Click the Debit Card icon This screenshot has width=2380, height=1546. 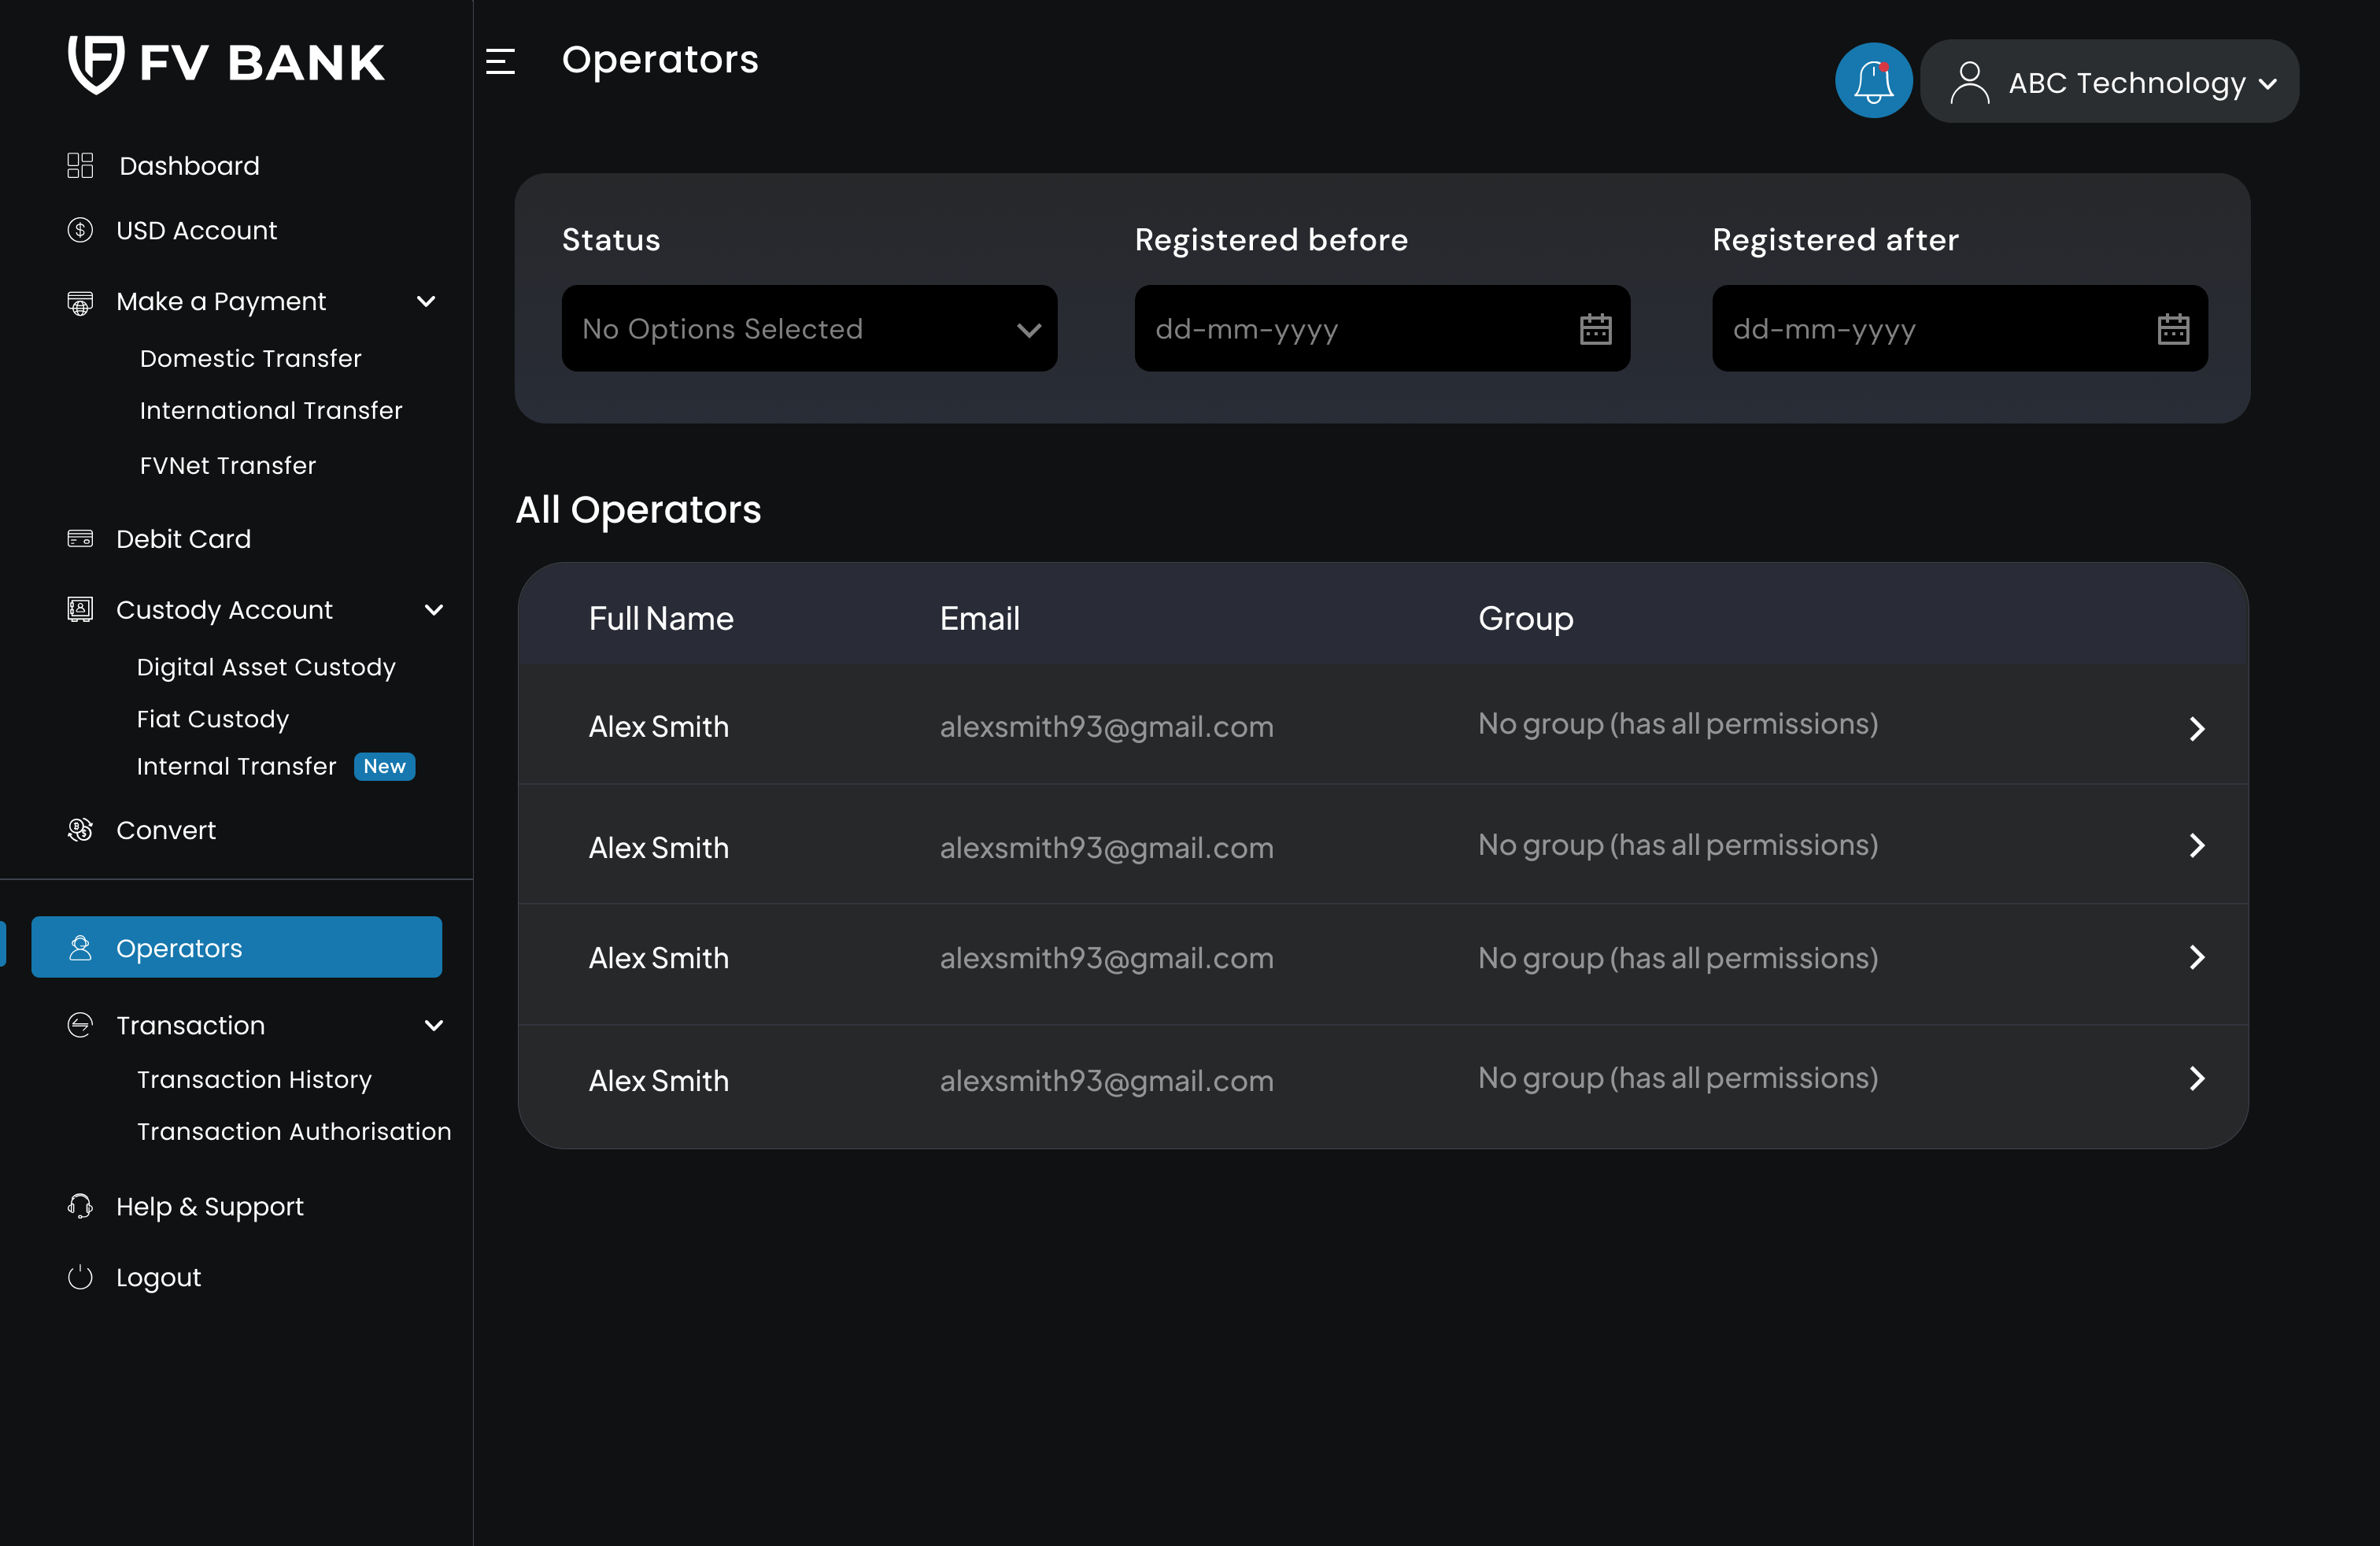coord(80,539)
